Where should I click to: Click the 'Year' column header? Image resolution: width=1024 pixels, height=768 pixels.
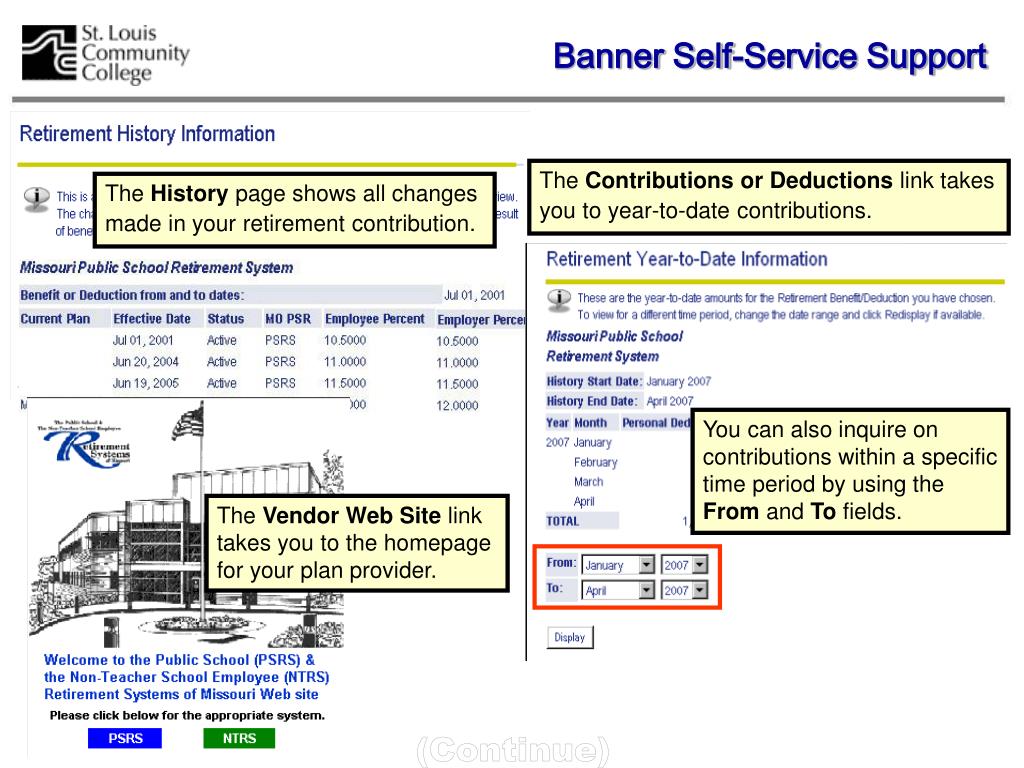[557, 423]
